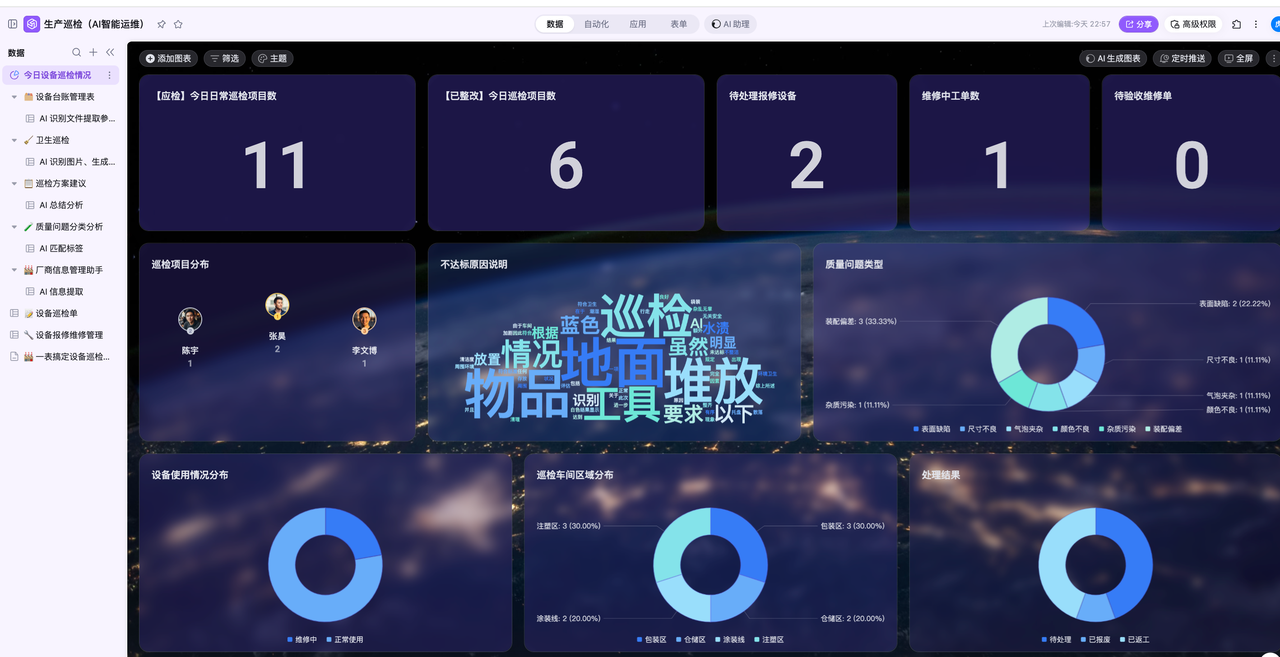The image size is (1280, 657).
Task: Click the purple 分享 button
Action: click(x=1138, y=24)
